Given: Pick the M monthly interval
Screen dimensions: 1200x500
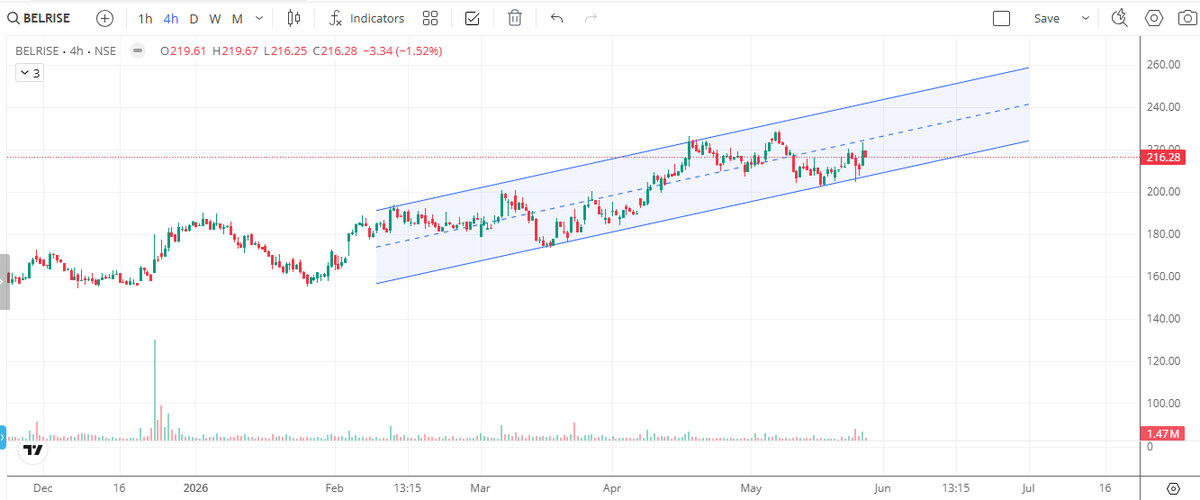Looking at the screenshot, I should tap(236, 18).
